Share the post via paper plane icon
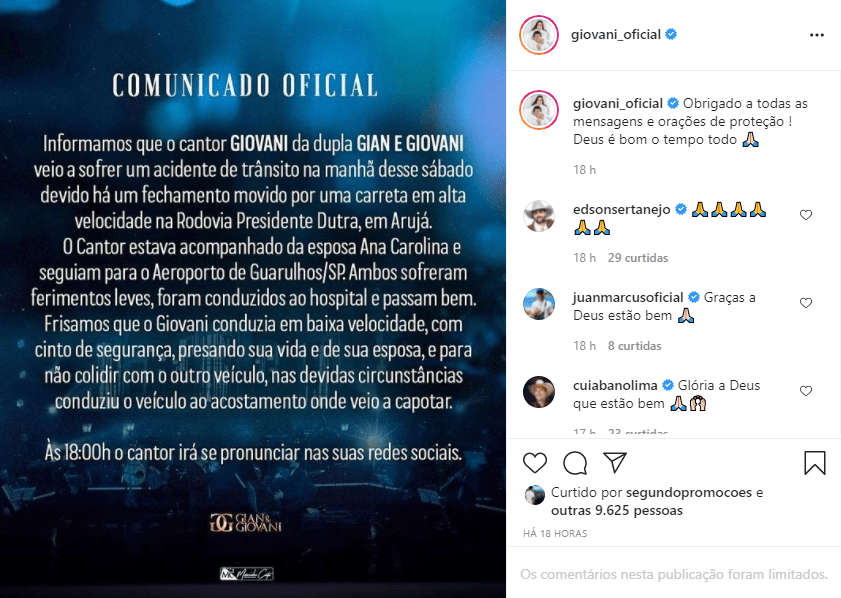Viewport: 841px width, 598px height. pyautogui.click(x=615, y=462)
